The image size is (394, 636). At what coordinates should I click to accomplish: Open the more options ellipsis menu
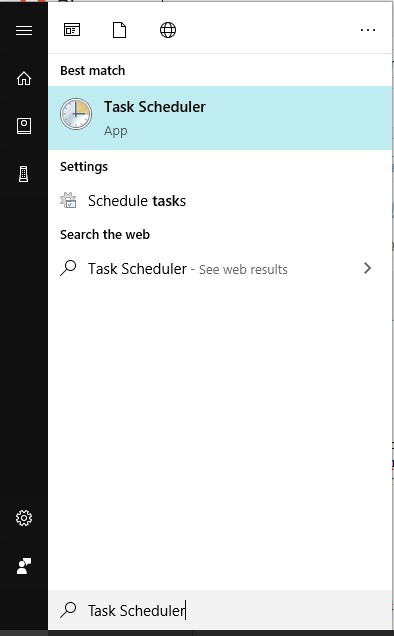pyautogui.click(x=368, y=30)
